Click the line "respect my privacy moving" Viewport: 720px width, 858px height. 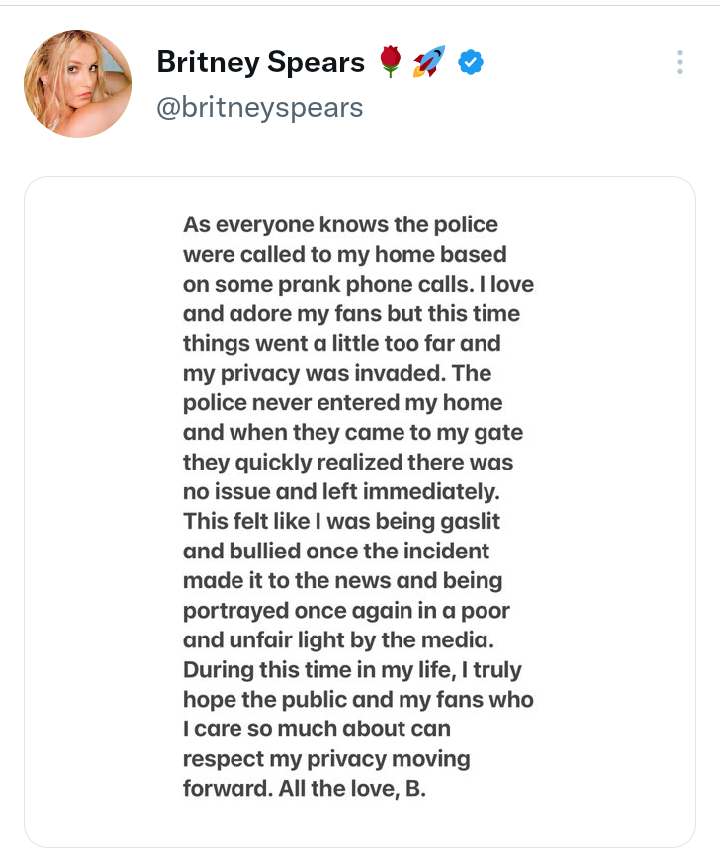click(x=326, y=759)
